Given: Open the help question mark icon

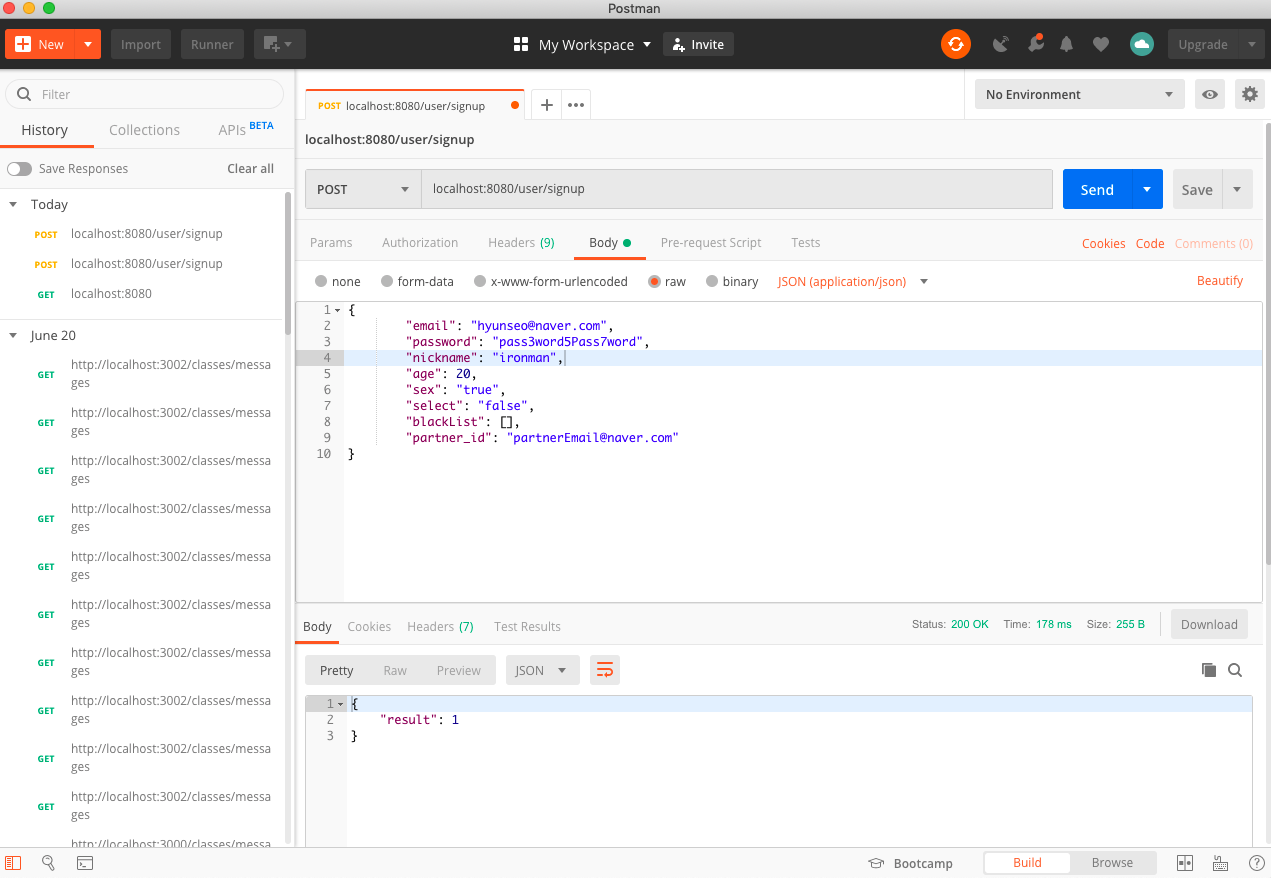Looking at the screenshot, I should coord(1257,862).
